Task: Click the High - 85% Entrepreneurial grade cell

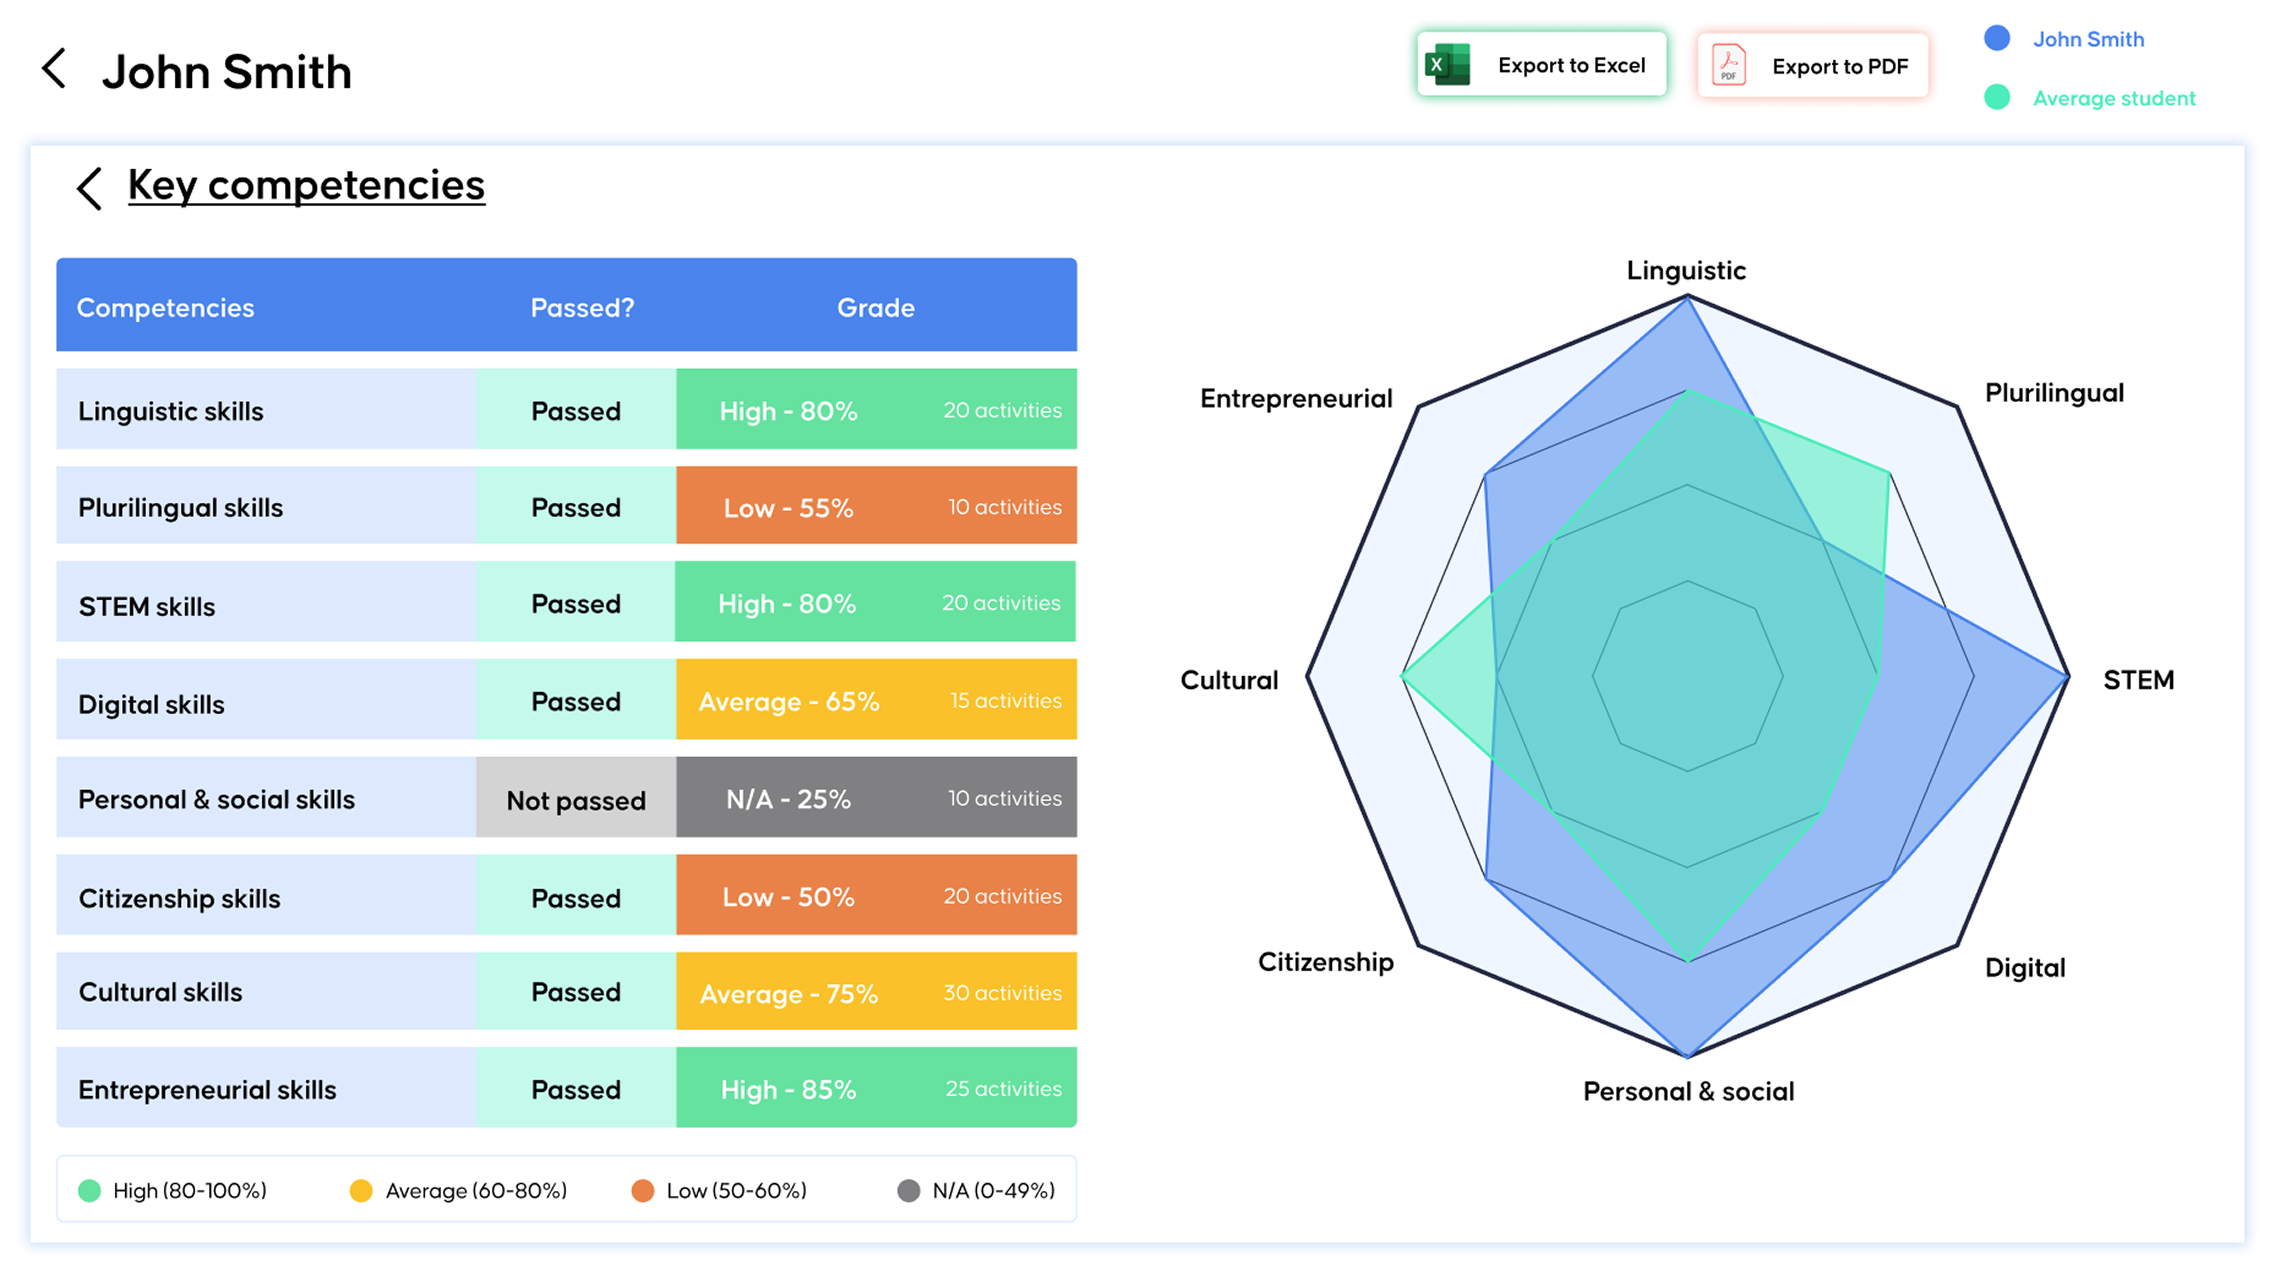Action: tap(876, 1087)
